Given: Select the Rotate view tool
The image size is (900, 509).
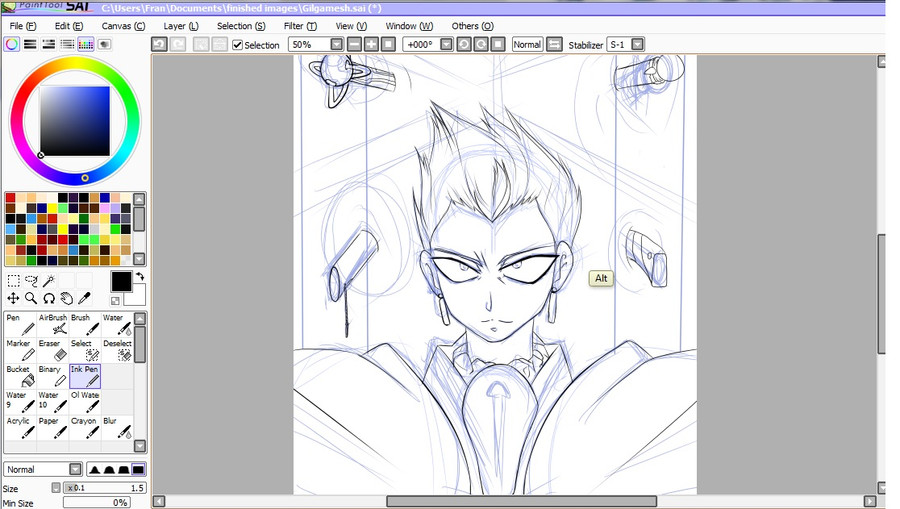Looking at the screenshot, I should click(49, 298).
